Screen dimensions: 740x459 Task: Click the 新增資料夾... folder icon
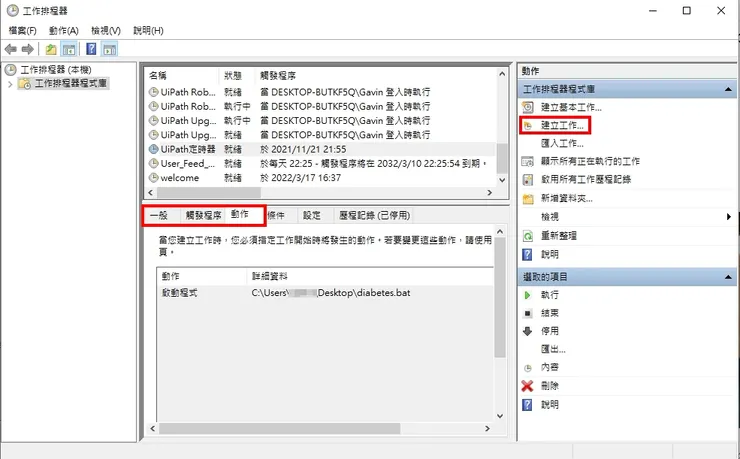click(528, 199)
